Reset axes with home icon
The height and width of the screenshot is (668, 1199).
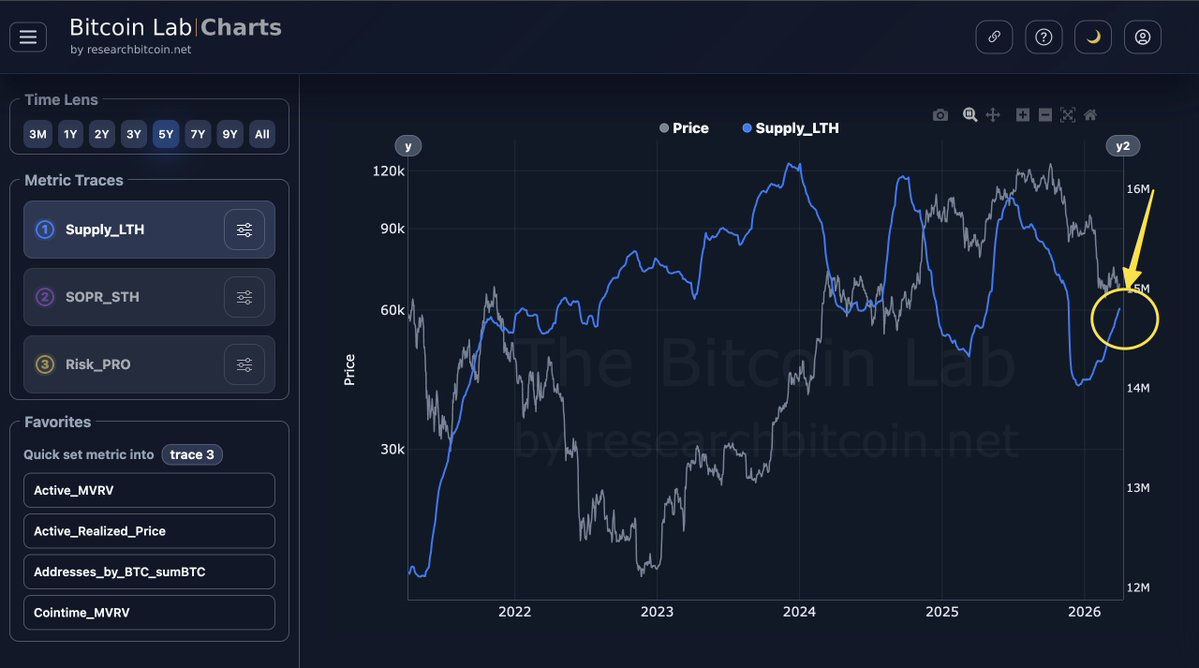(1091, 115)
